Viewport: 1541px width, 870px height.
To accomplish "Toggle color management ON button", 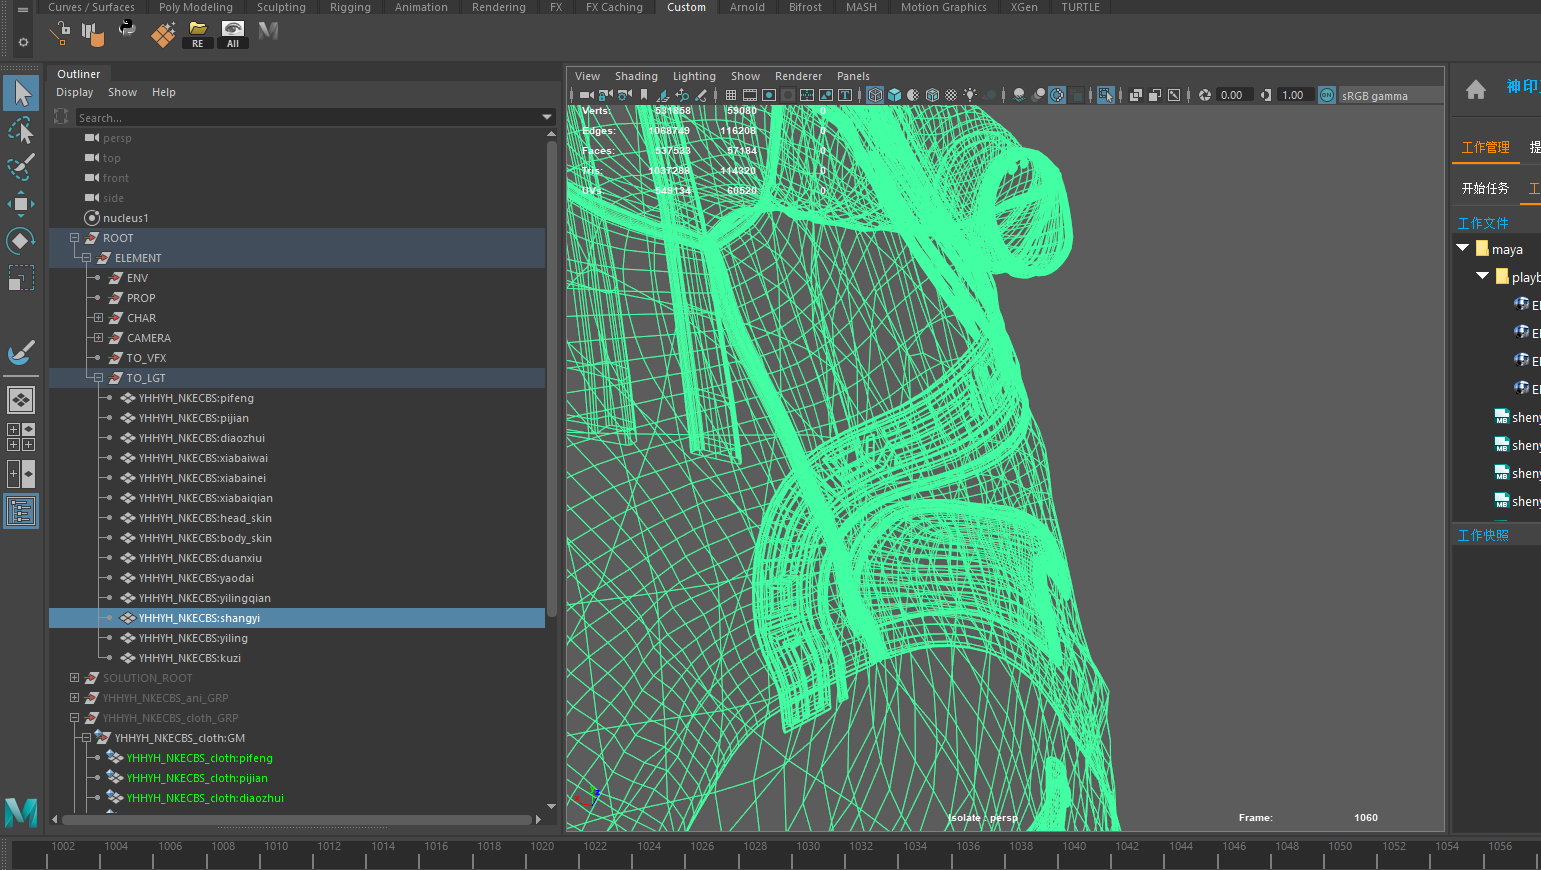I will [x=1327, y=95].
